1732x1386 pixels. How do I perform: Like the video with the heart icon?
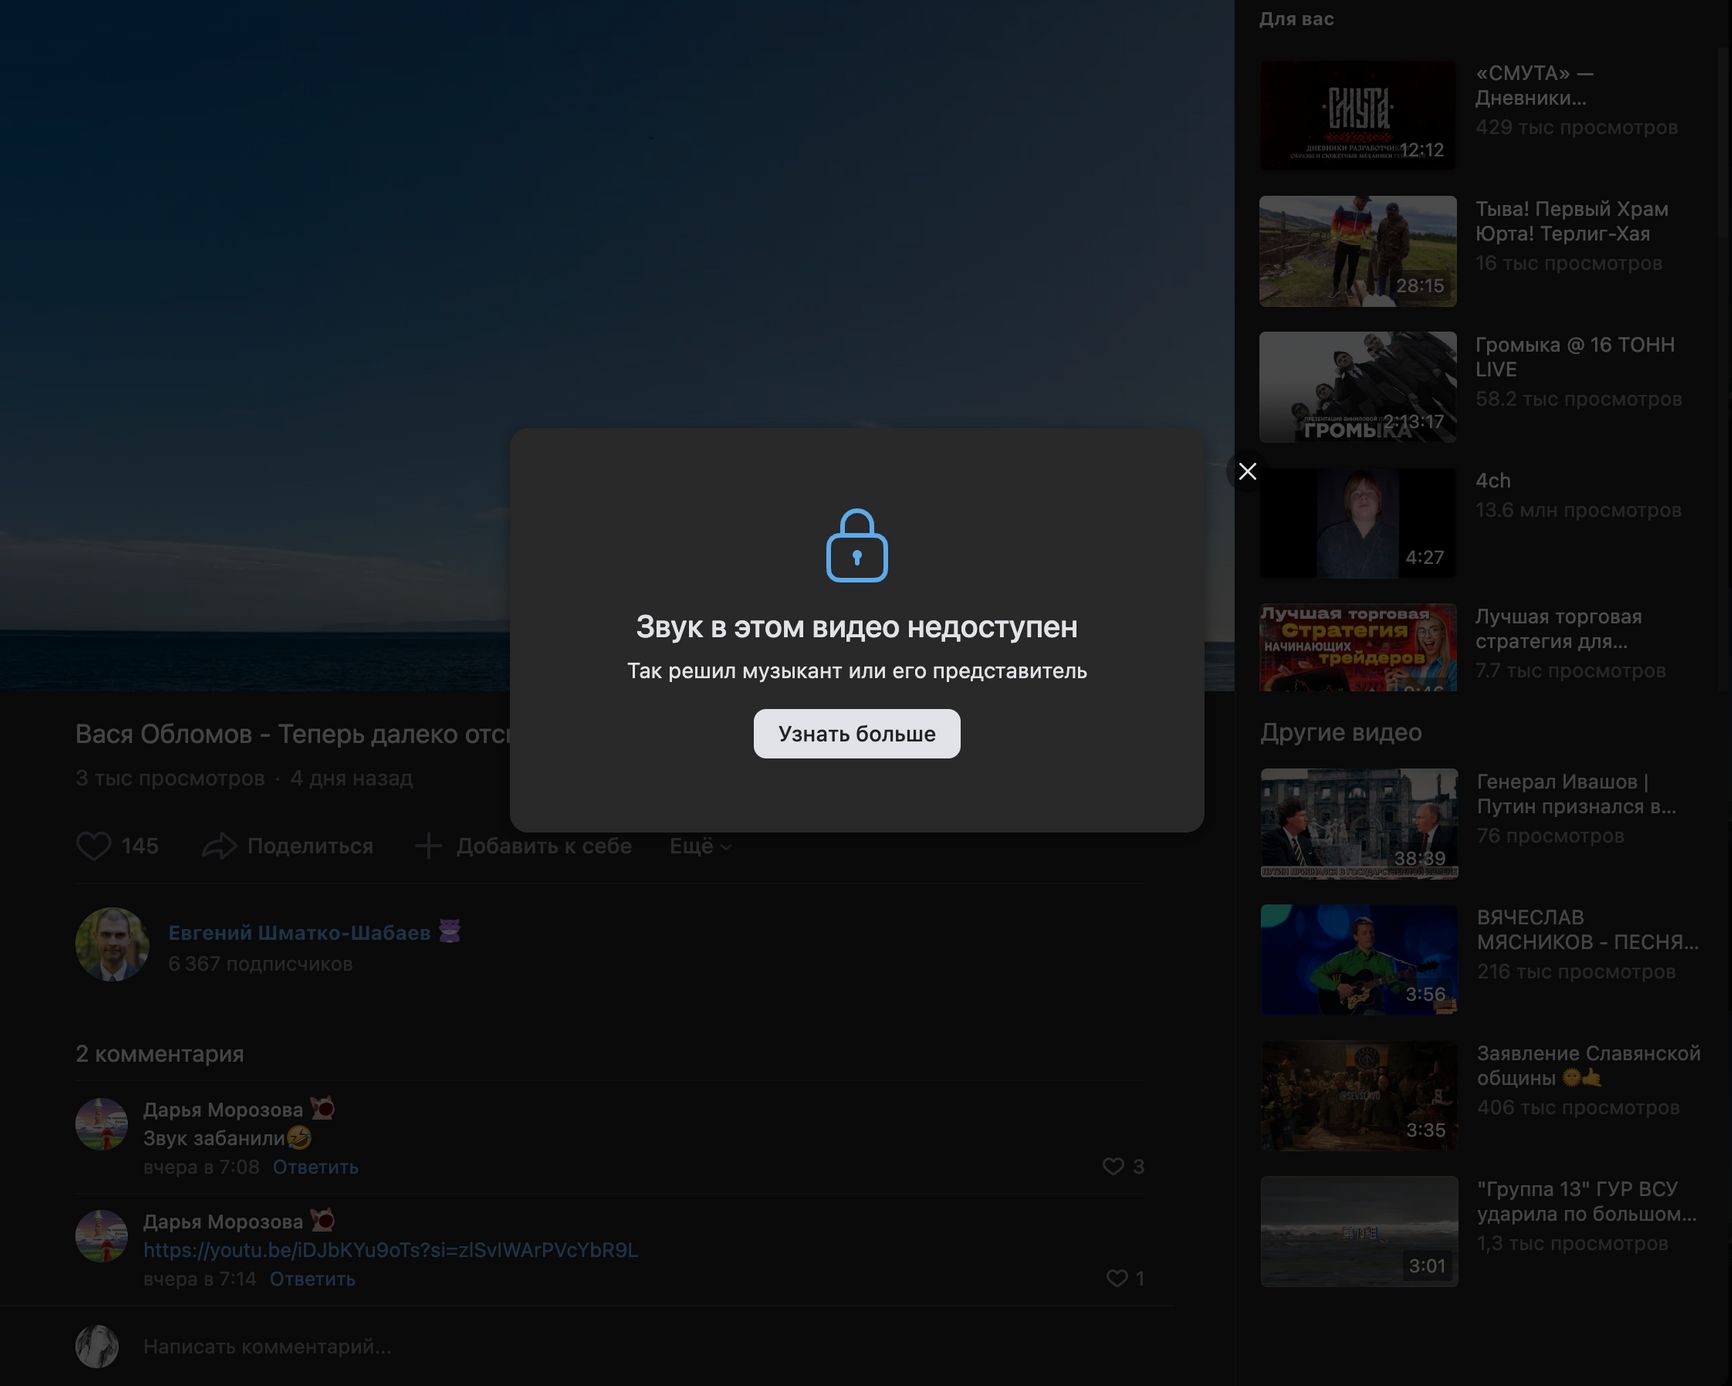pyautogui.click(x=94, y=846)
